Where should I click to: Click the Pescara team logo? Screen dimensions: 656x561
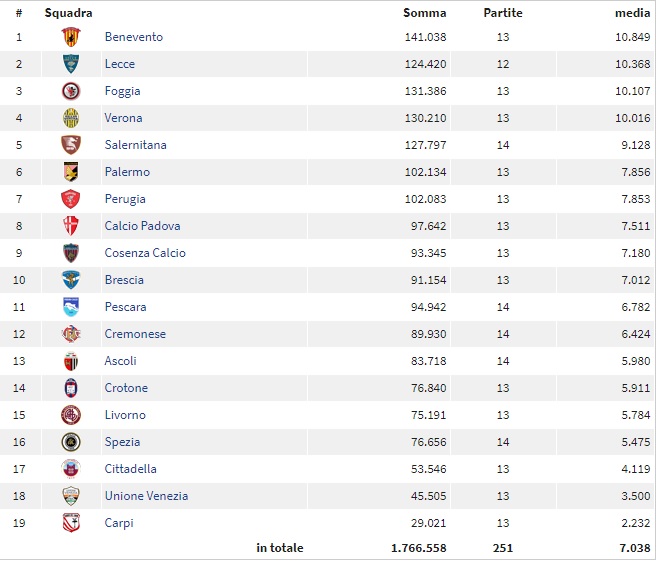tap(71, 307)
